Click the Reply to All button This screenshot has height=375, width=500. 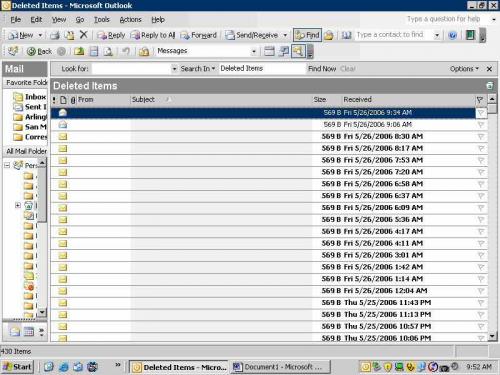click(153, 35)
